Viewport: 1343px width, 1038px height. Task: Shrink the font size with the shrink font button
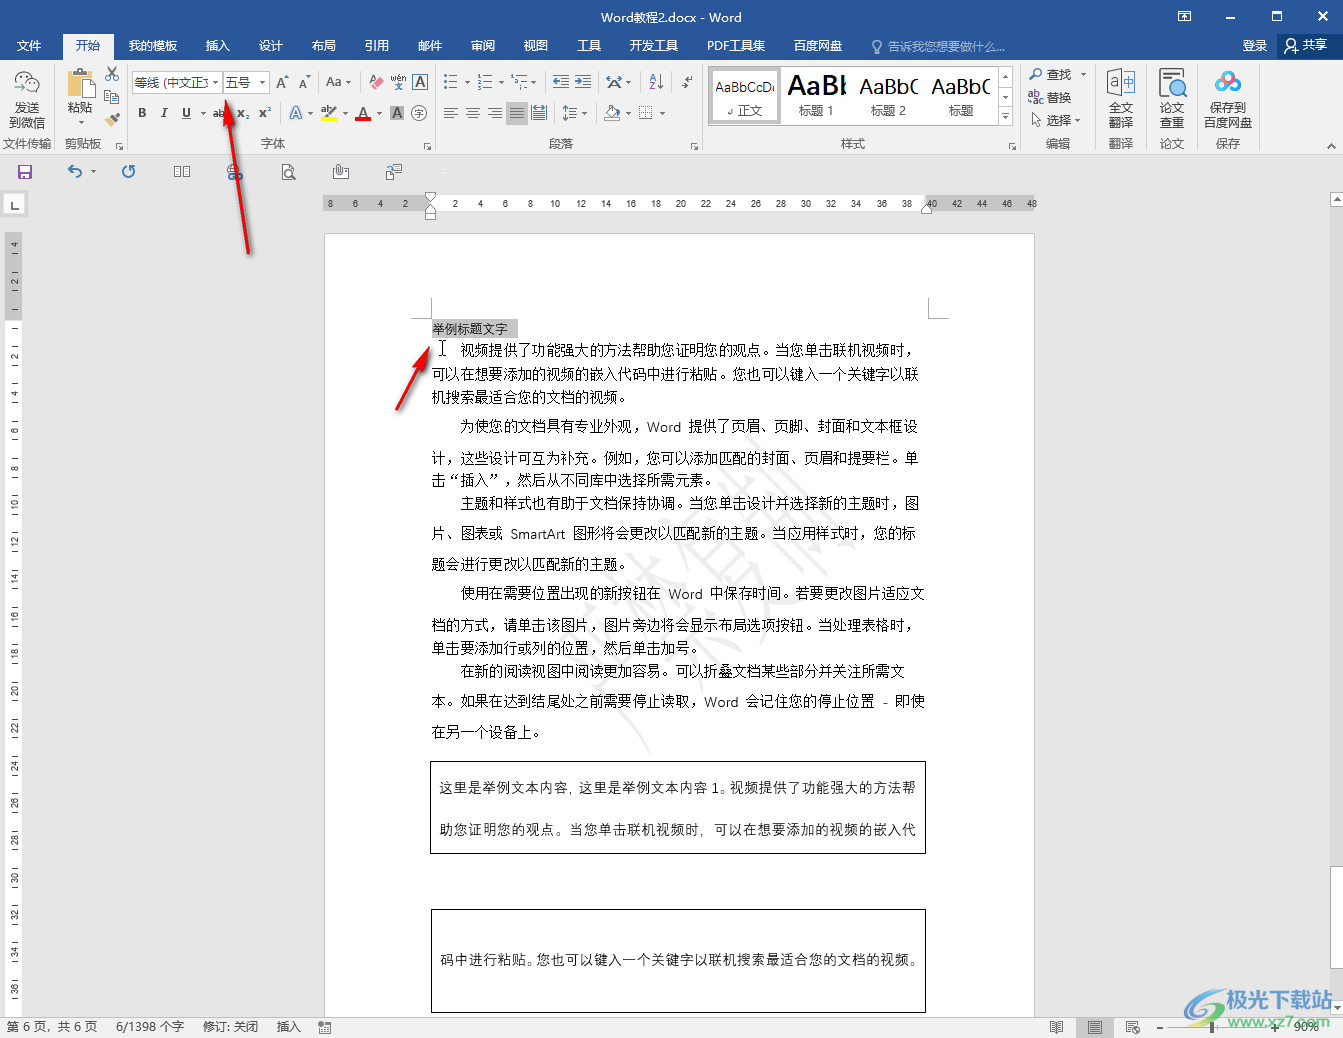point(304,82)
